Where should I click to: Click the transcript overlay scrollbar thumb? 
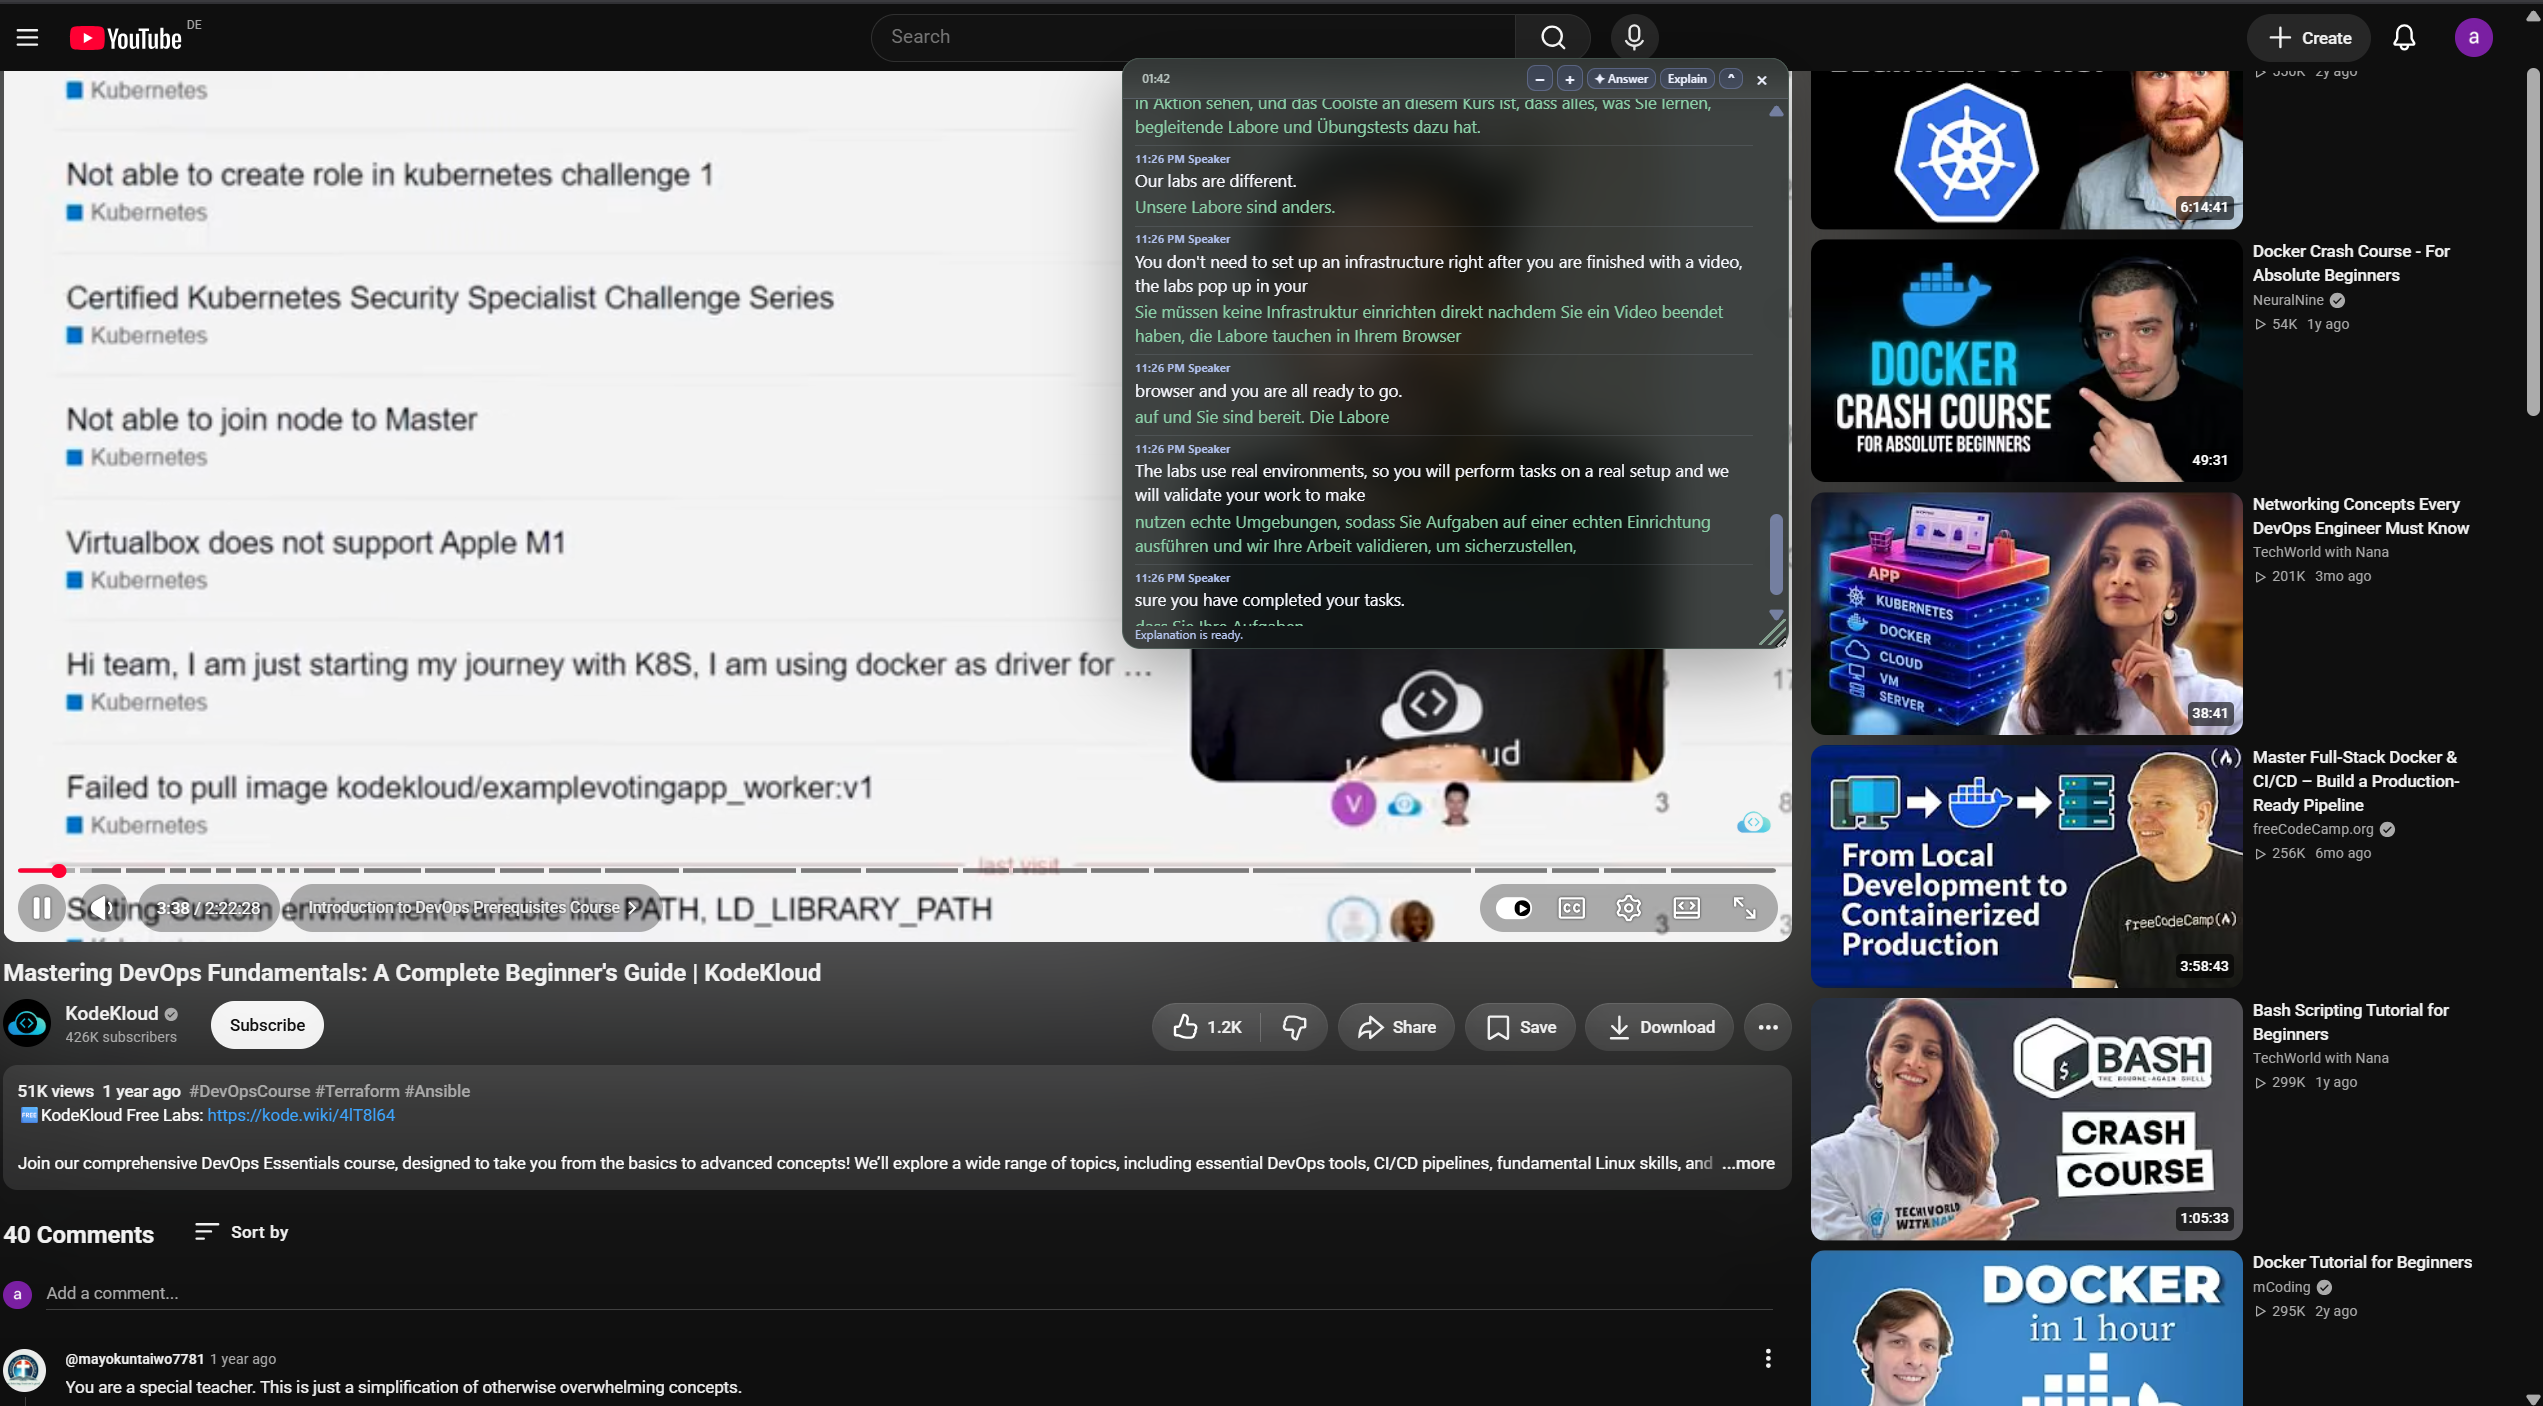[x=1776, y=554]
